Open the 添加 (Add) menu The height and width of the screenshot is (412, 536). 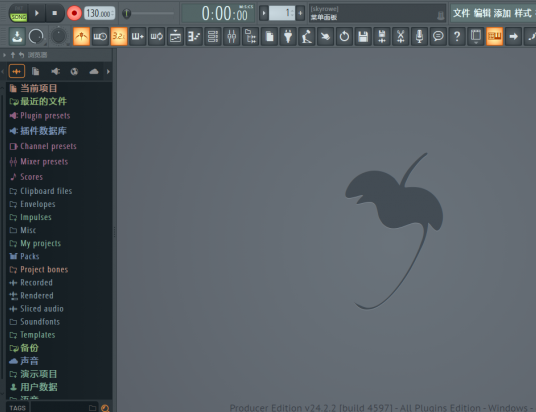pos(502,13)
